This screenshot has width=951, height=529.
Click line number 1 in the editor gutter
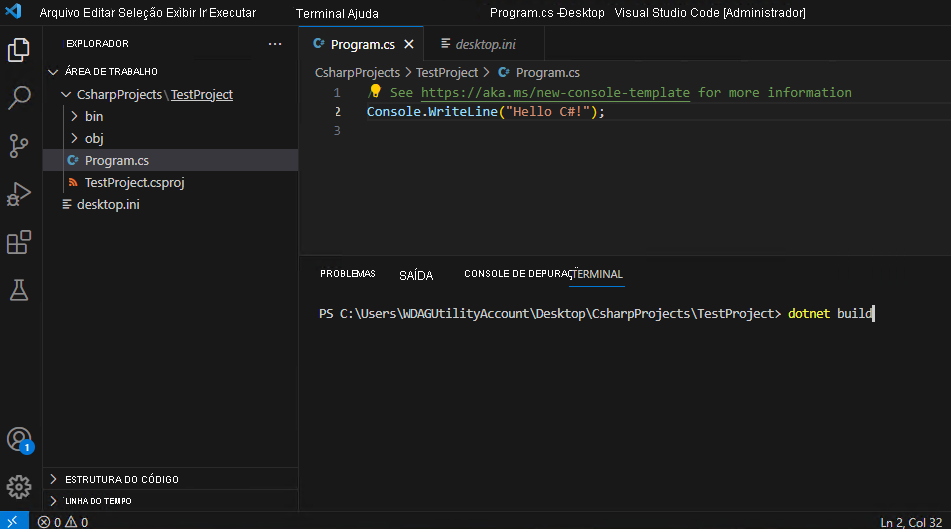(337, 93)
